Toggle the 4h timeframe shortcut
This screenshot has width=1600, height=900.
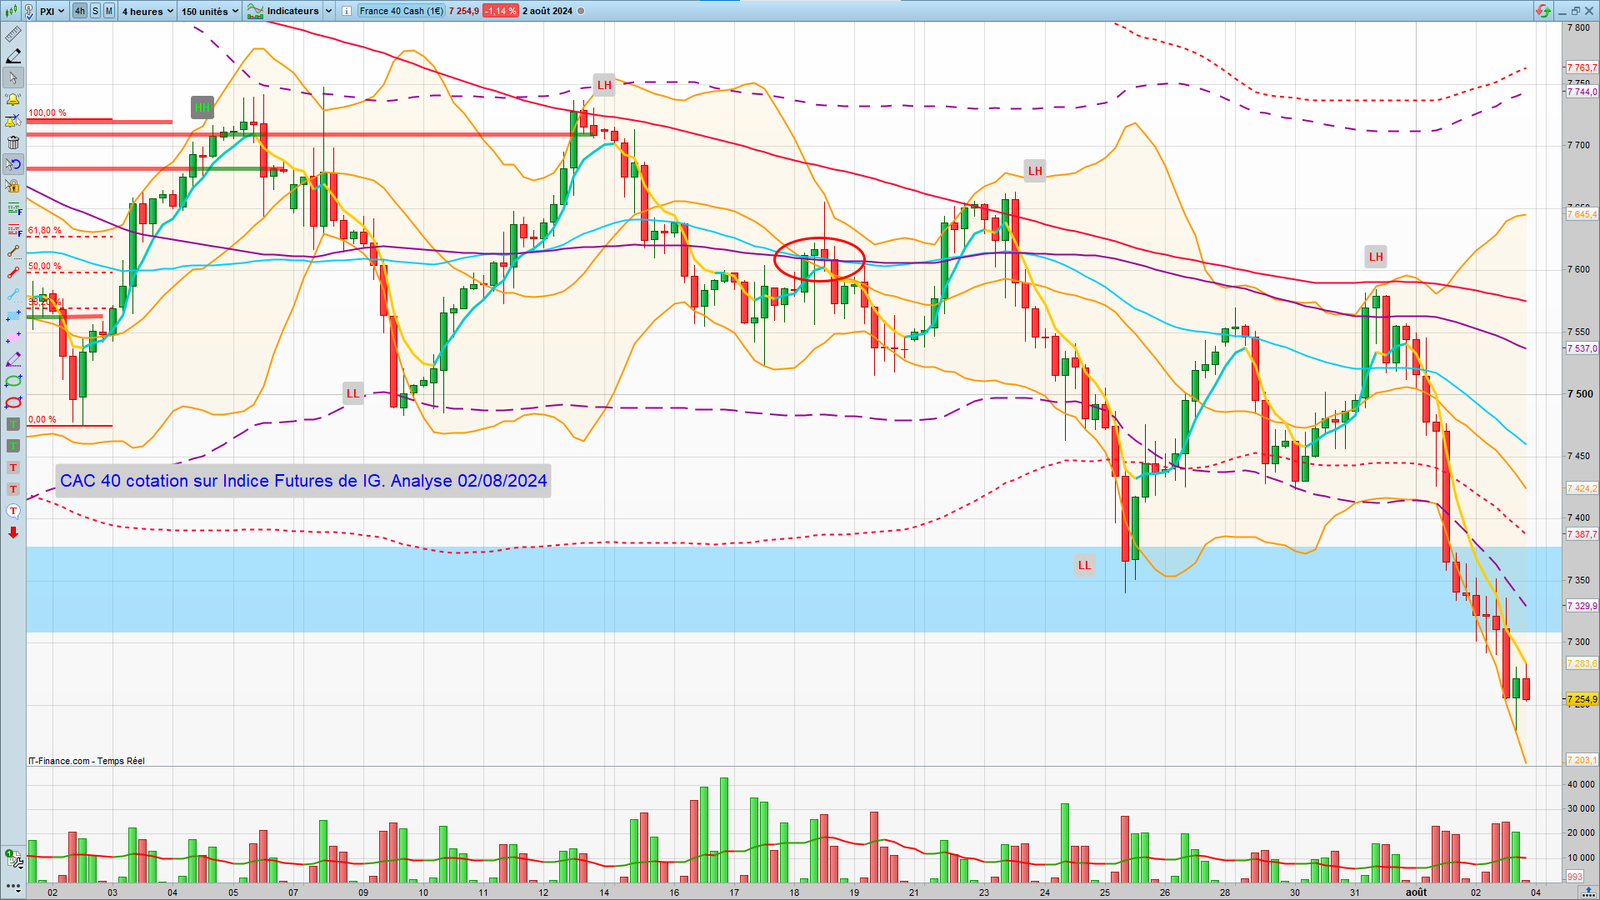(x=80, y=11)
